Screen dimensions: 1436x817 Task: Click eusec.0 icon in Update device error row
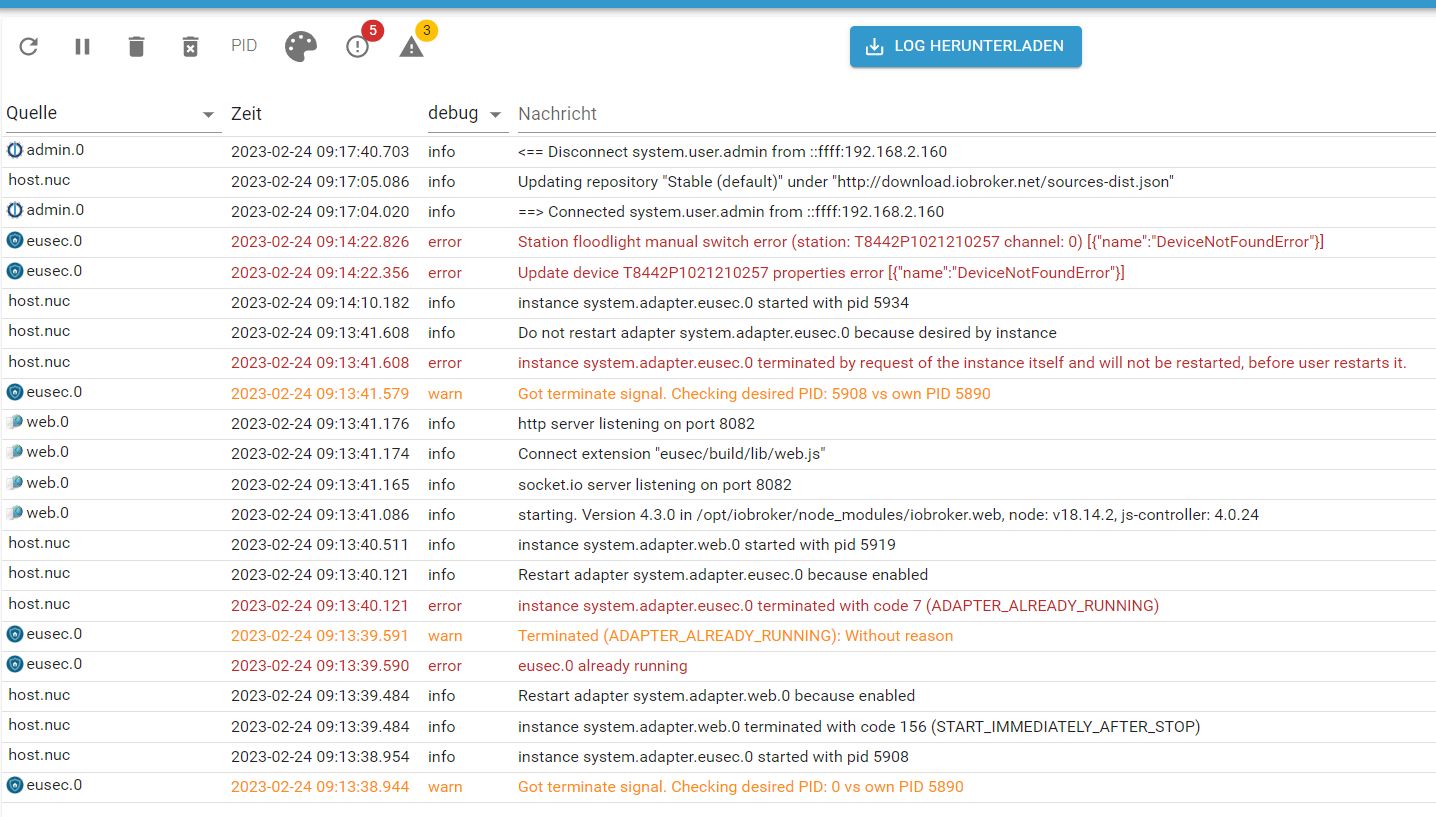(x=15, y=271)
